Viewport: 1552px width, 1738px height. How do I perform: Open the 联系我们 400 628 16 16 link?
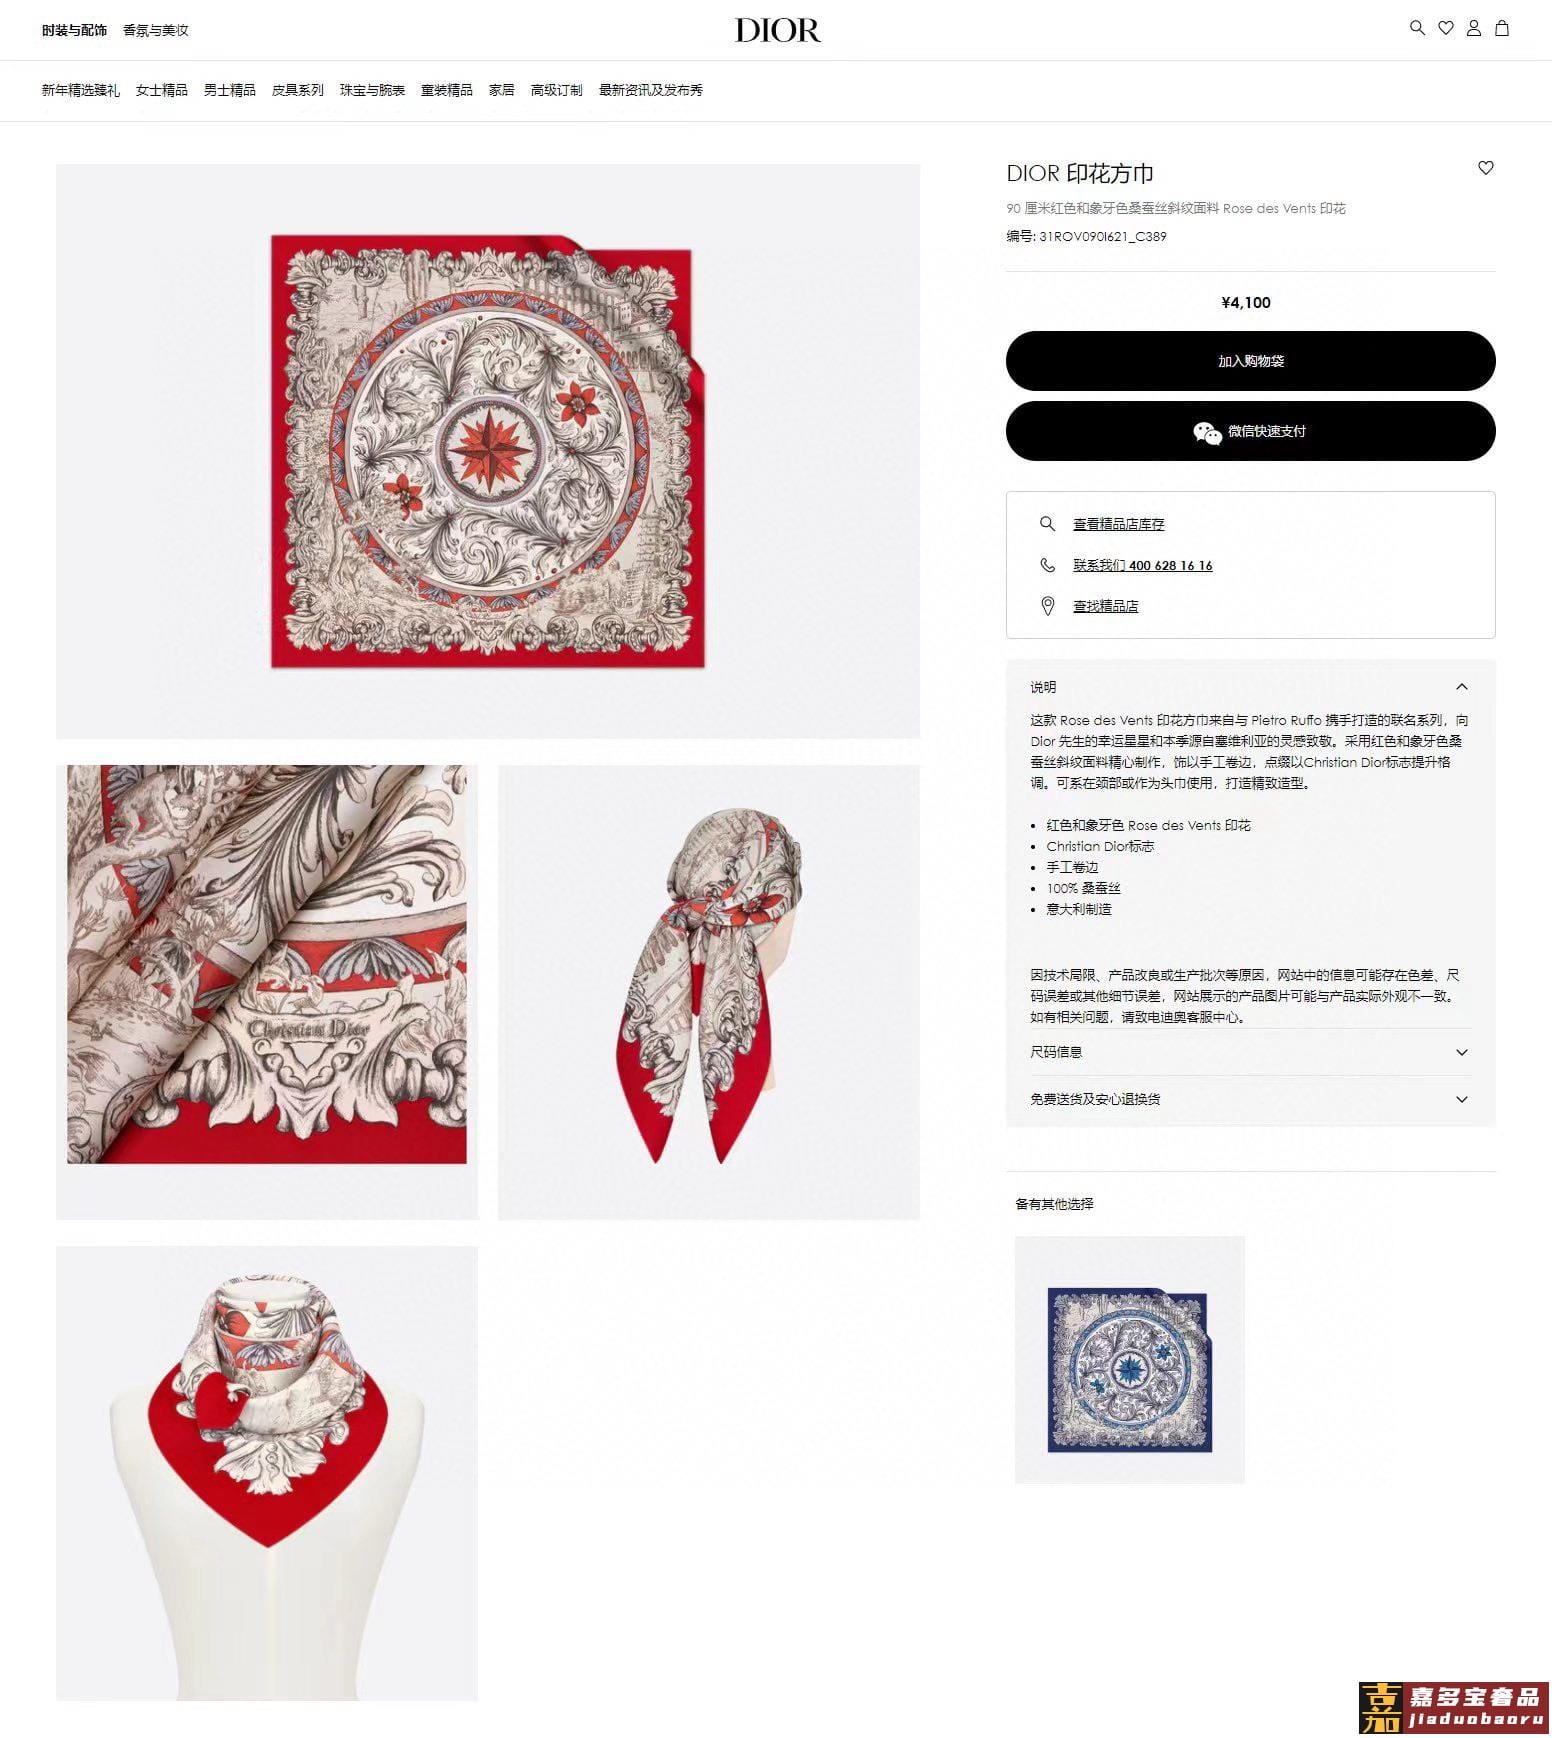1142,565
